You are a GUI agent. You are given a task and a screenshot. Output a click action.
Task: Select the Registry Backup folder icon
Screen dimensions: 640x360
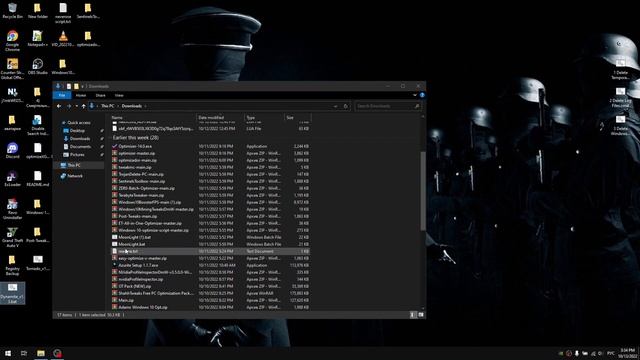tap(12, 265)
